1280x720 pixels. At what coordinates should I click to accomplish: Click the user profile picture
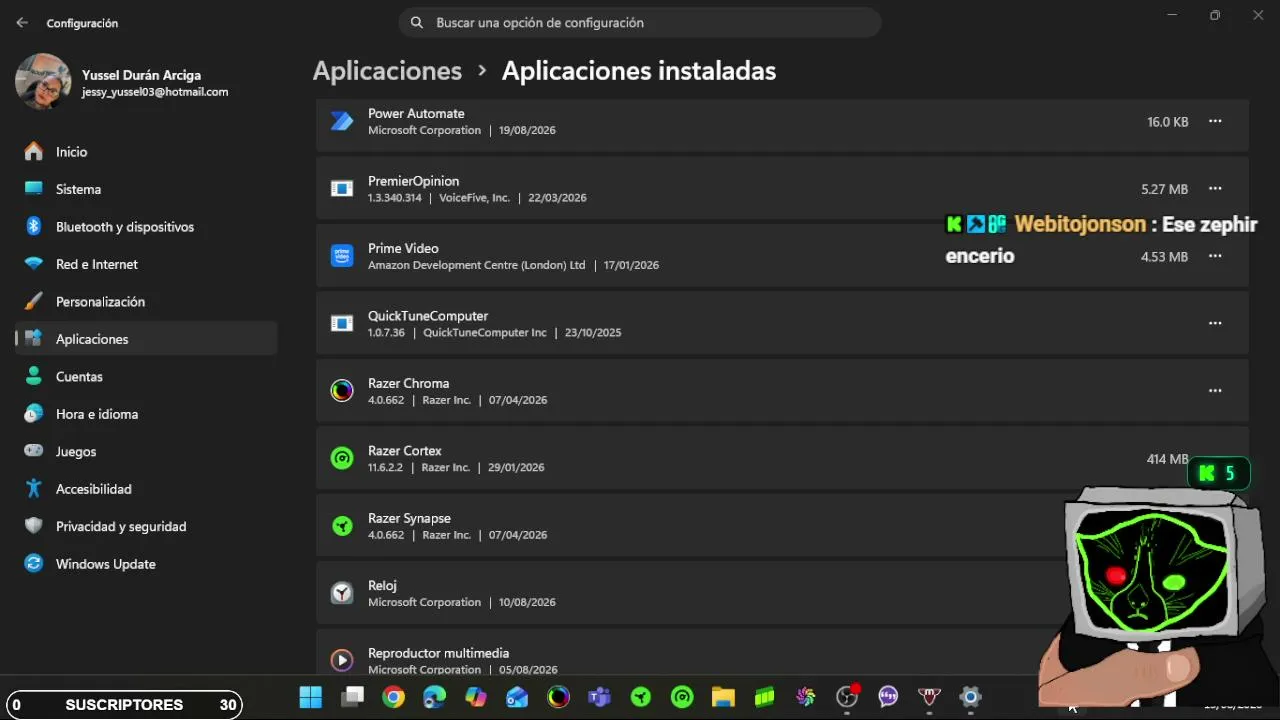pos(43,82)
